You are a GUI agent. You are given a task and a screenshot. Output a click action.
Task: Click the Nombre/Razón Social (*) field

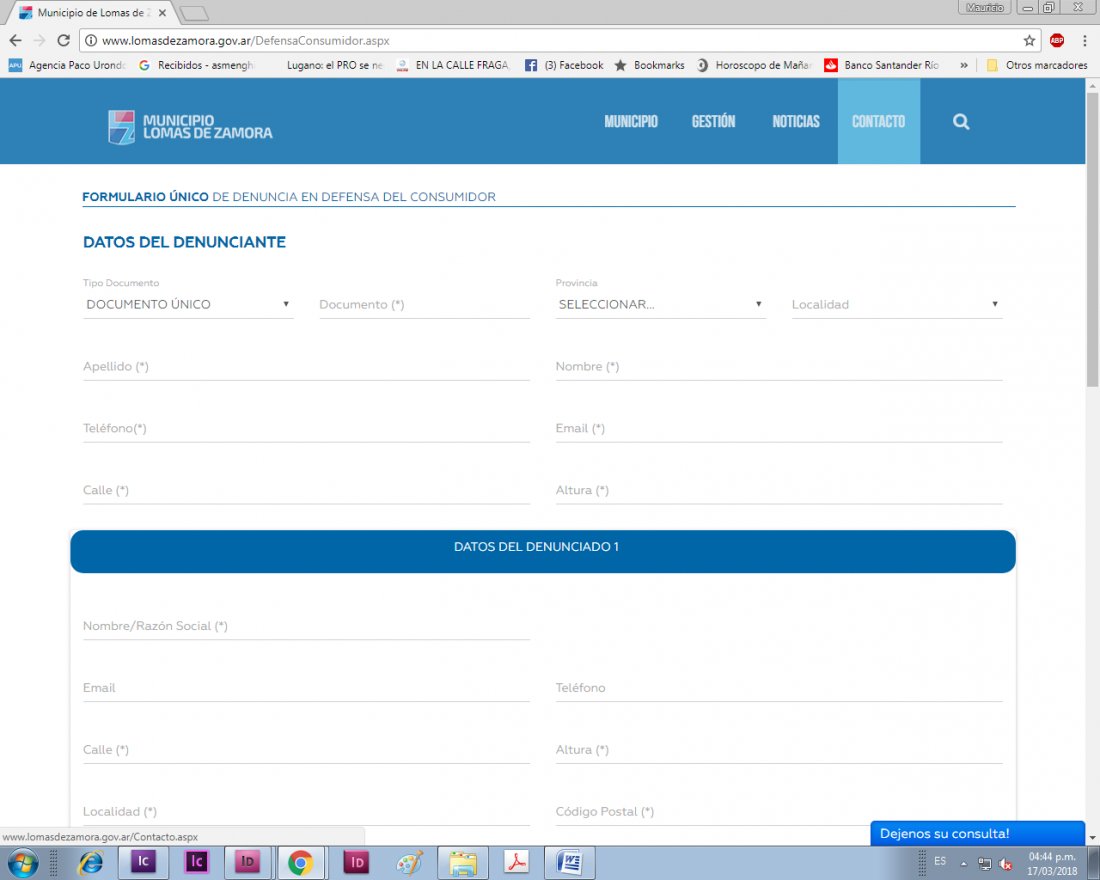306,626
